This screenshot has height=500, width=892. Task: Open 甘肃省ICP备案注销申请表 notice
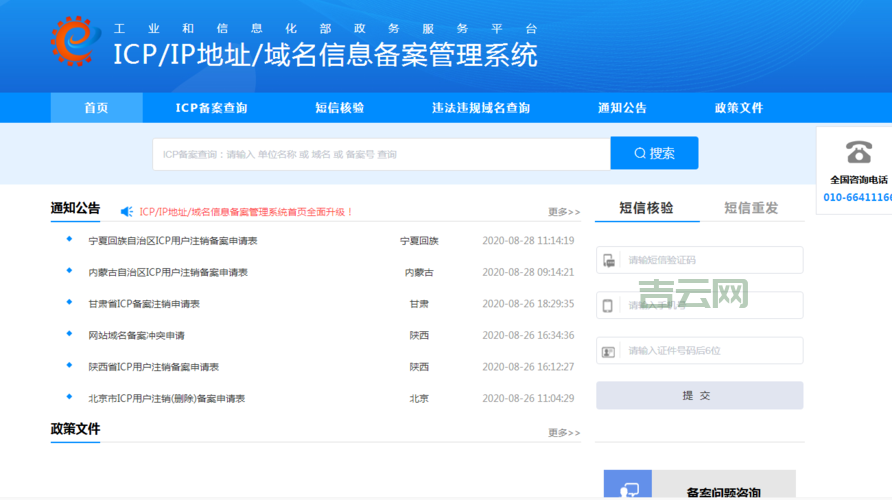coord(144,304)
